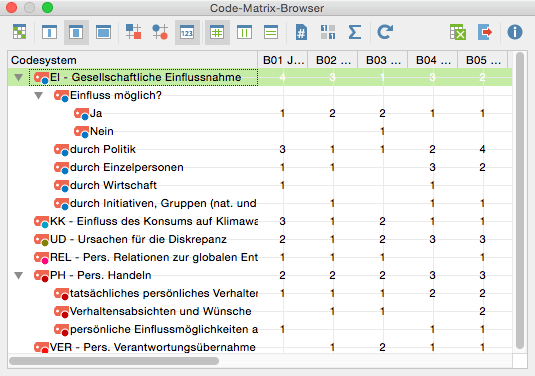Select the B04 column header

coord(432,60)
